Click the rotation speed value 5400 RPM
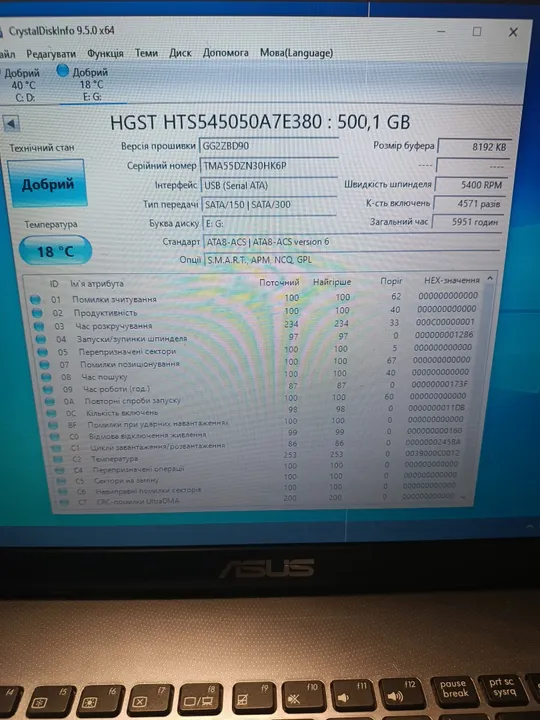 pyautogui.click(x=471, y=185)
